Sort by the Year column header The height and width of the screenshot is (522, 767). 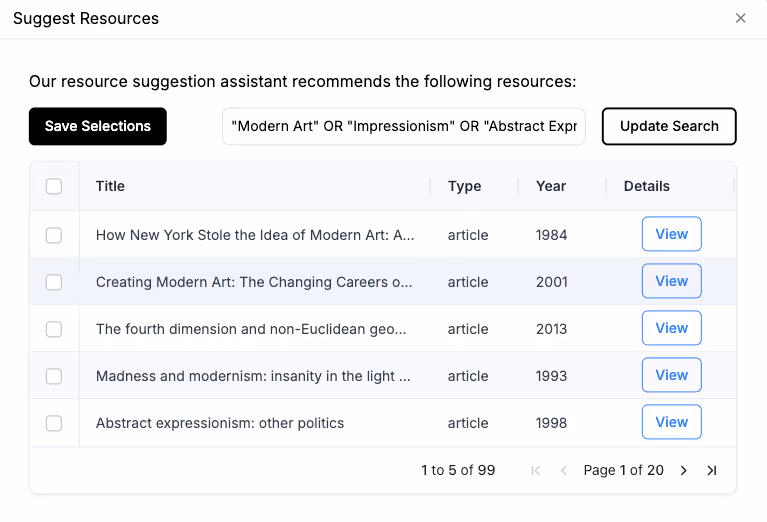551,186
